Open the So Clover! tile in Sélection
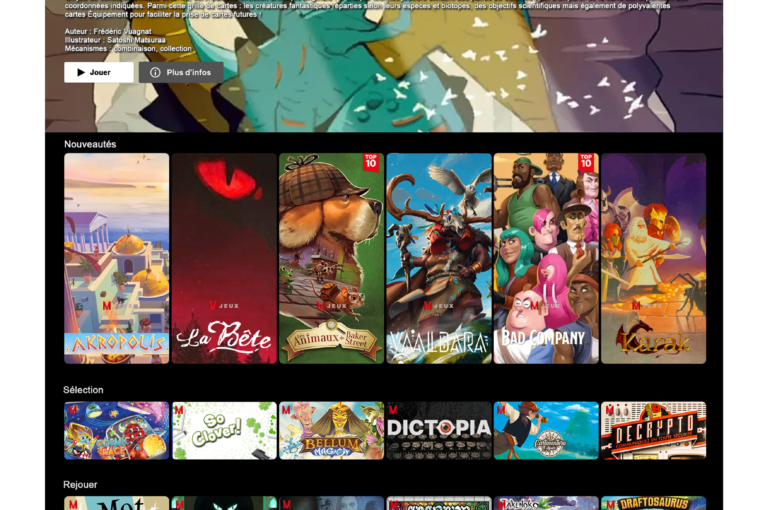This screenshot has width=765, height=510. tap(224, 431)
